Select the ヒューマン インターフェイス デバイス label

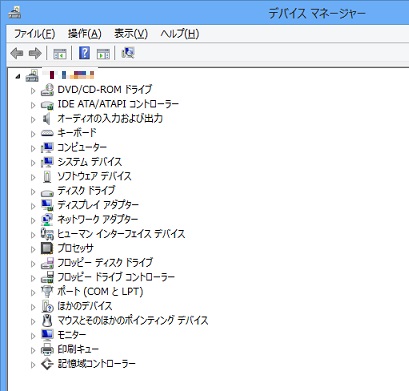click(x=121, y=234)
